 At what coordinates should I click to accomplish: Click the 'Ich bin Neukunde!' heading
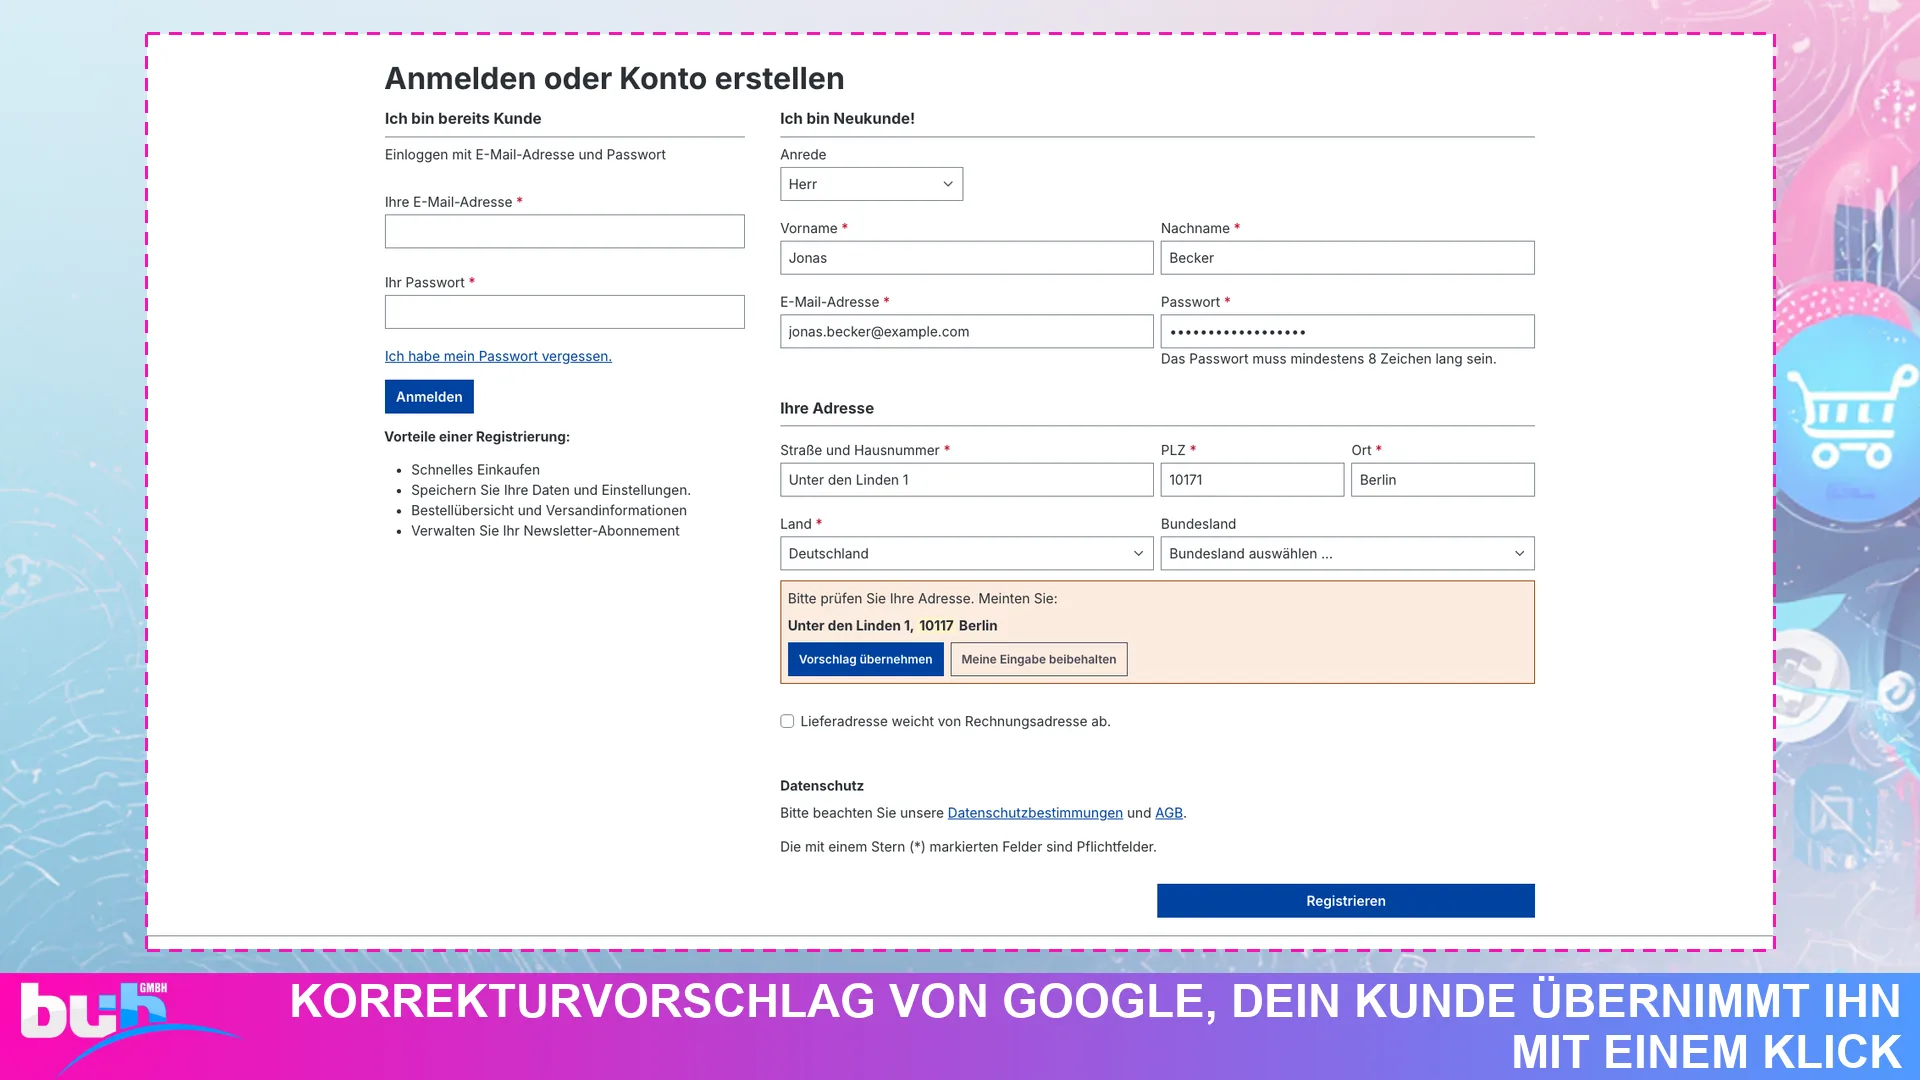(847, 118)
